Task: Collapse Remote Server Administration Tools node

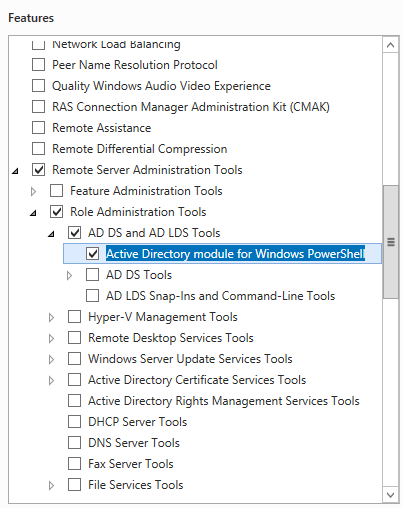Action: click(x=15, y=171)
